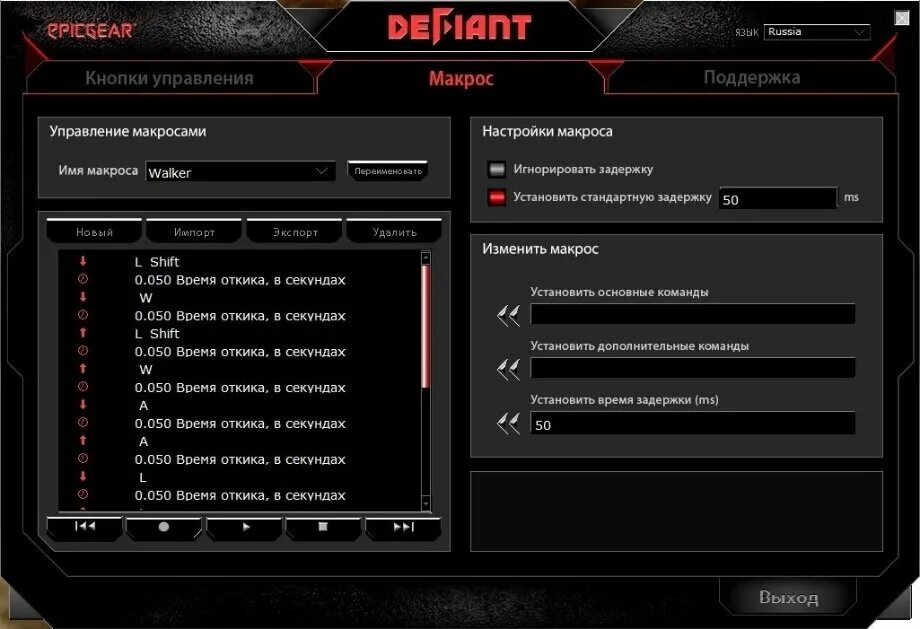Image resolution: width=920 pixels, height=629 pixels.
Task: Click the Переименовать button
Action: (x=388, y=171)
